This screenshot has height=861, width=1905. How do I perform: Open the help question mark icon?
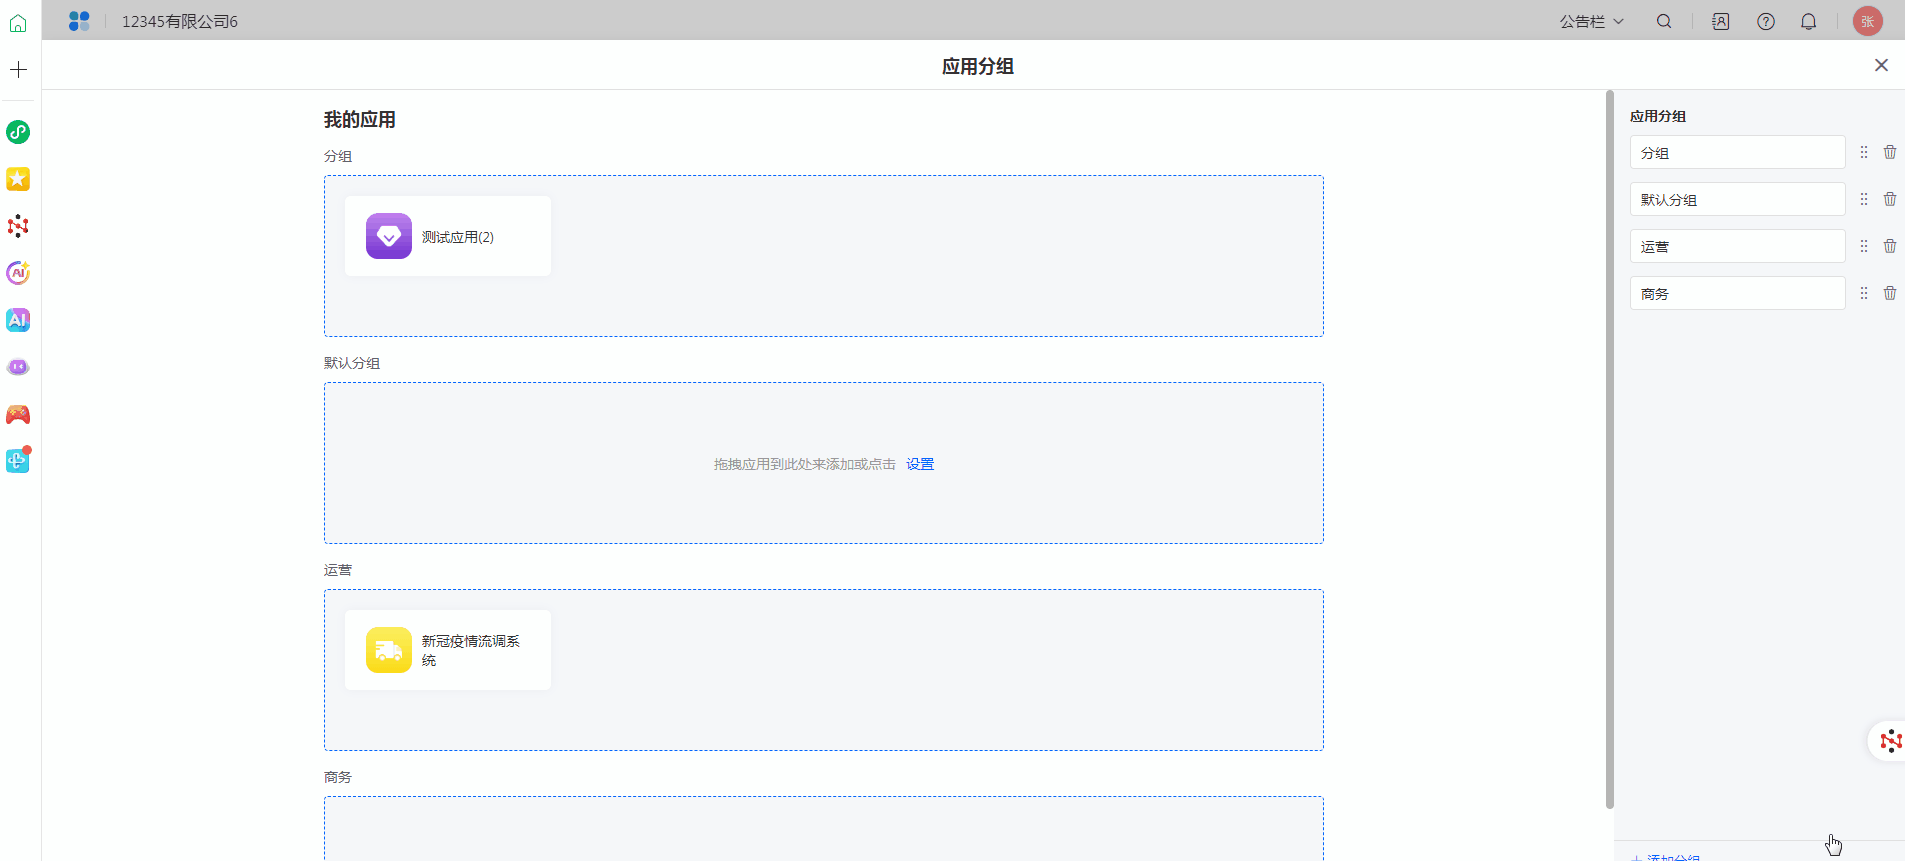[1766, 21]
